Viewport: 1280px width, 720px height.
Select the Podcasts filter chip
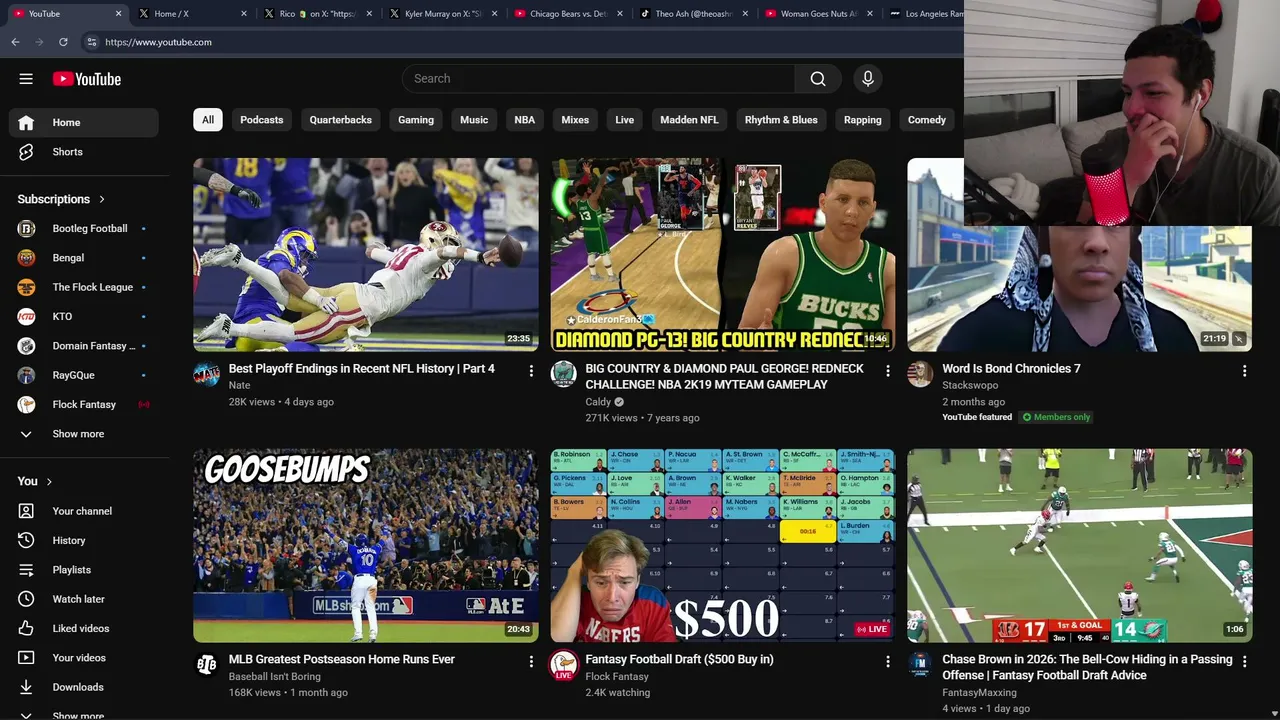click(x=262, y=120)
